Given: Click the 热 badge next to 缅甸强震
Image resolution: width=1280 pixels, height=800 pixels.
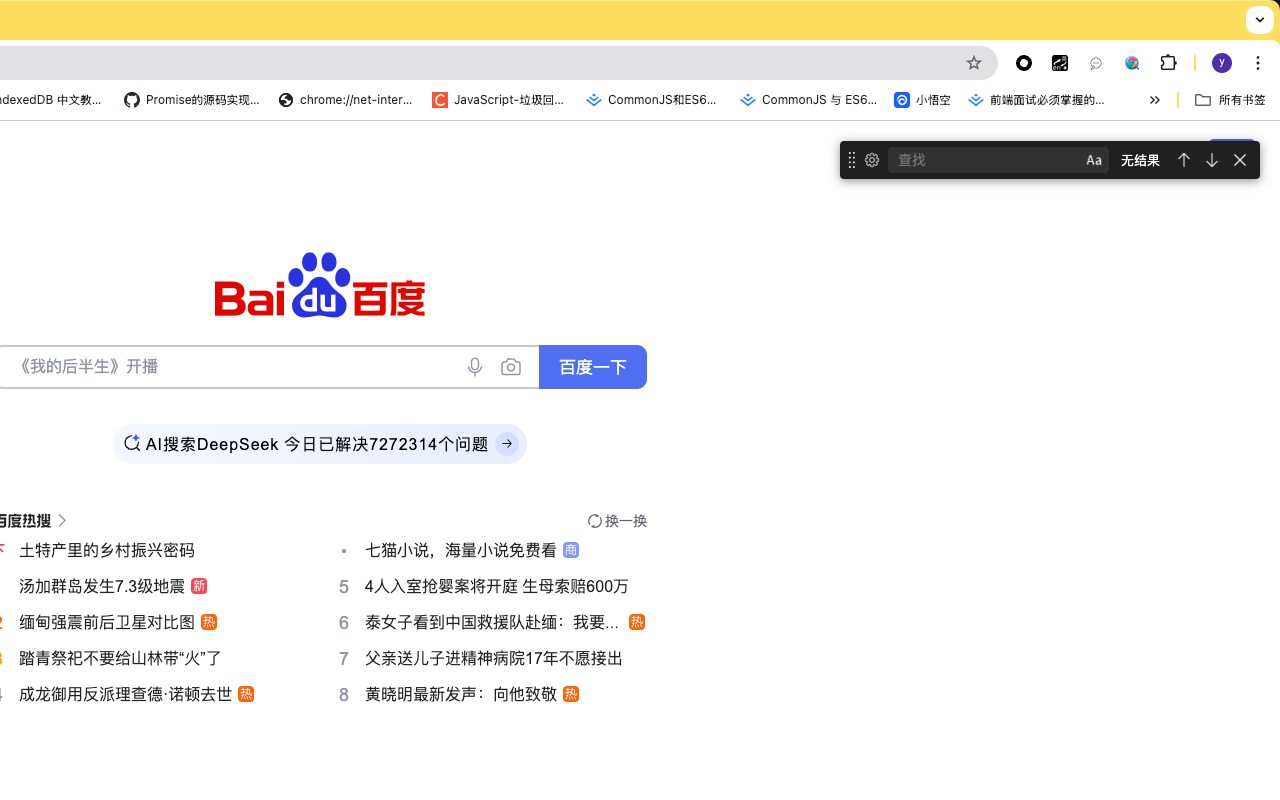Looking at the screenshot, I should [209, 622].
